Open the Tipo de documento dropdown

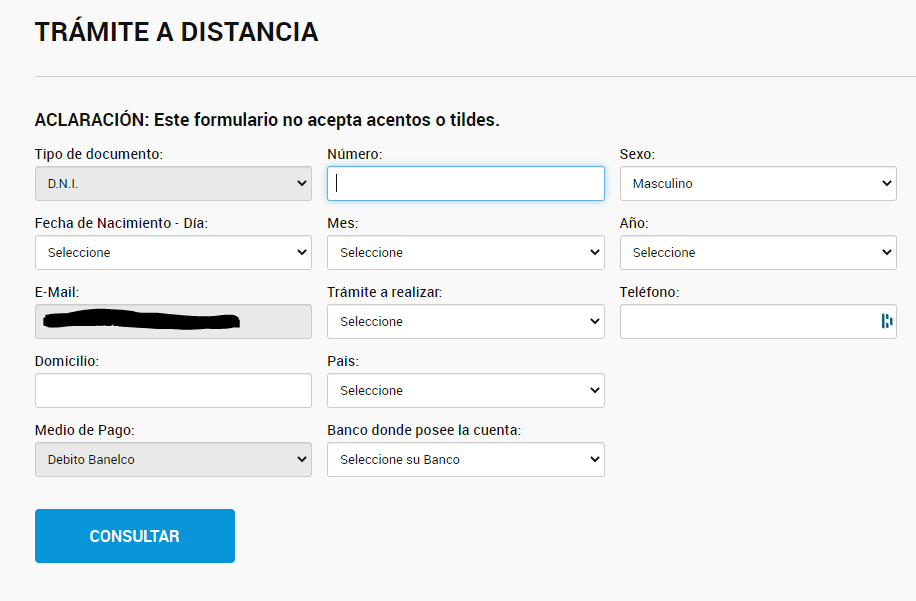[x=173, y=183]
